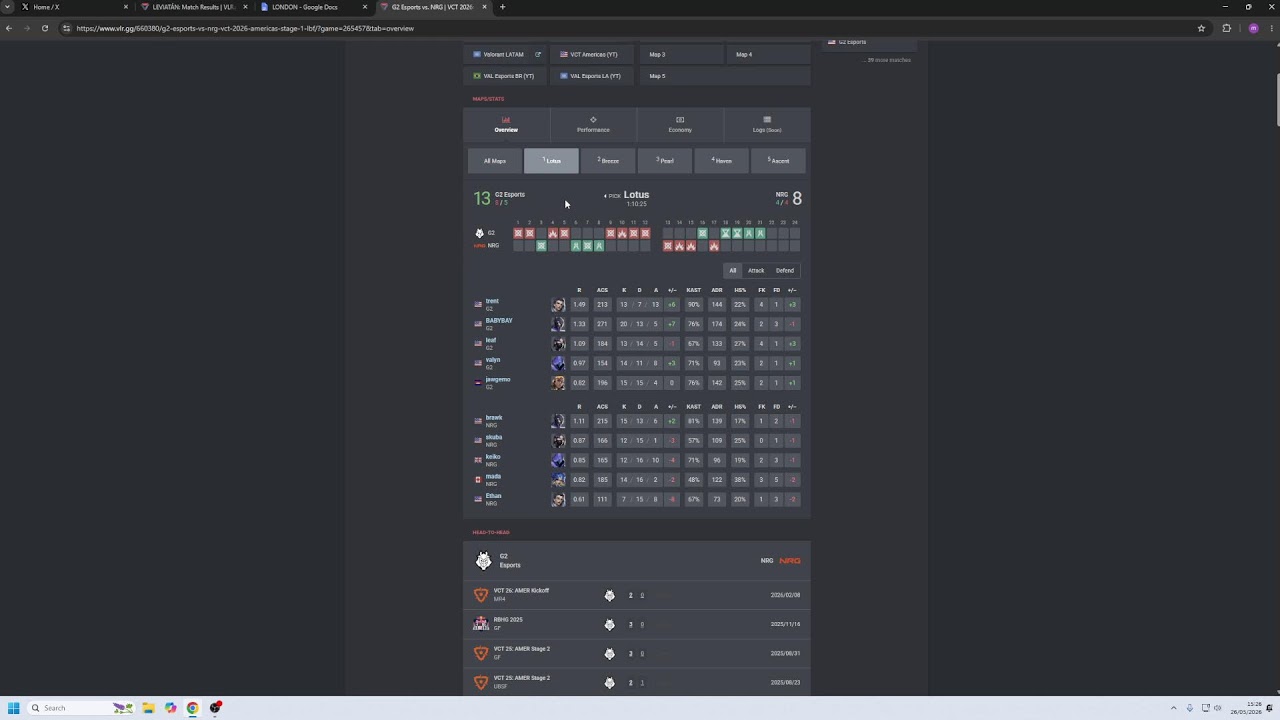
Task: Open Google Chrome from the taskbar
Action: 192,708
